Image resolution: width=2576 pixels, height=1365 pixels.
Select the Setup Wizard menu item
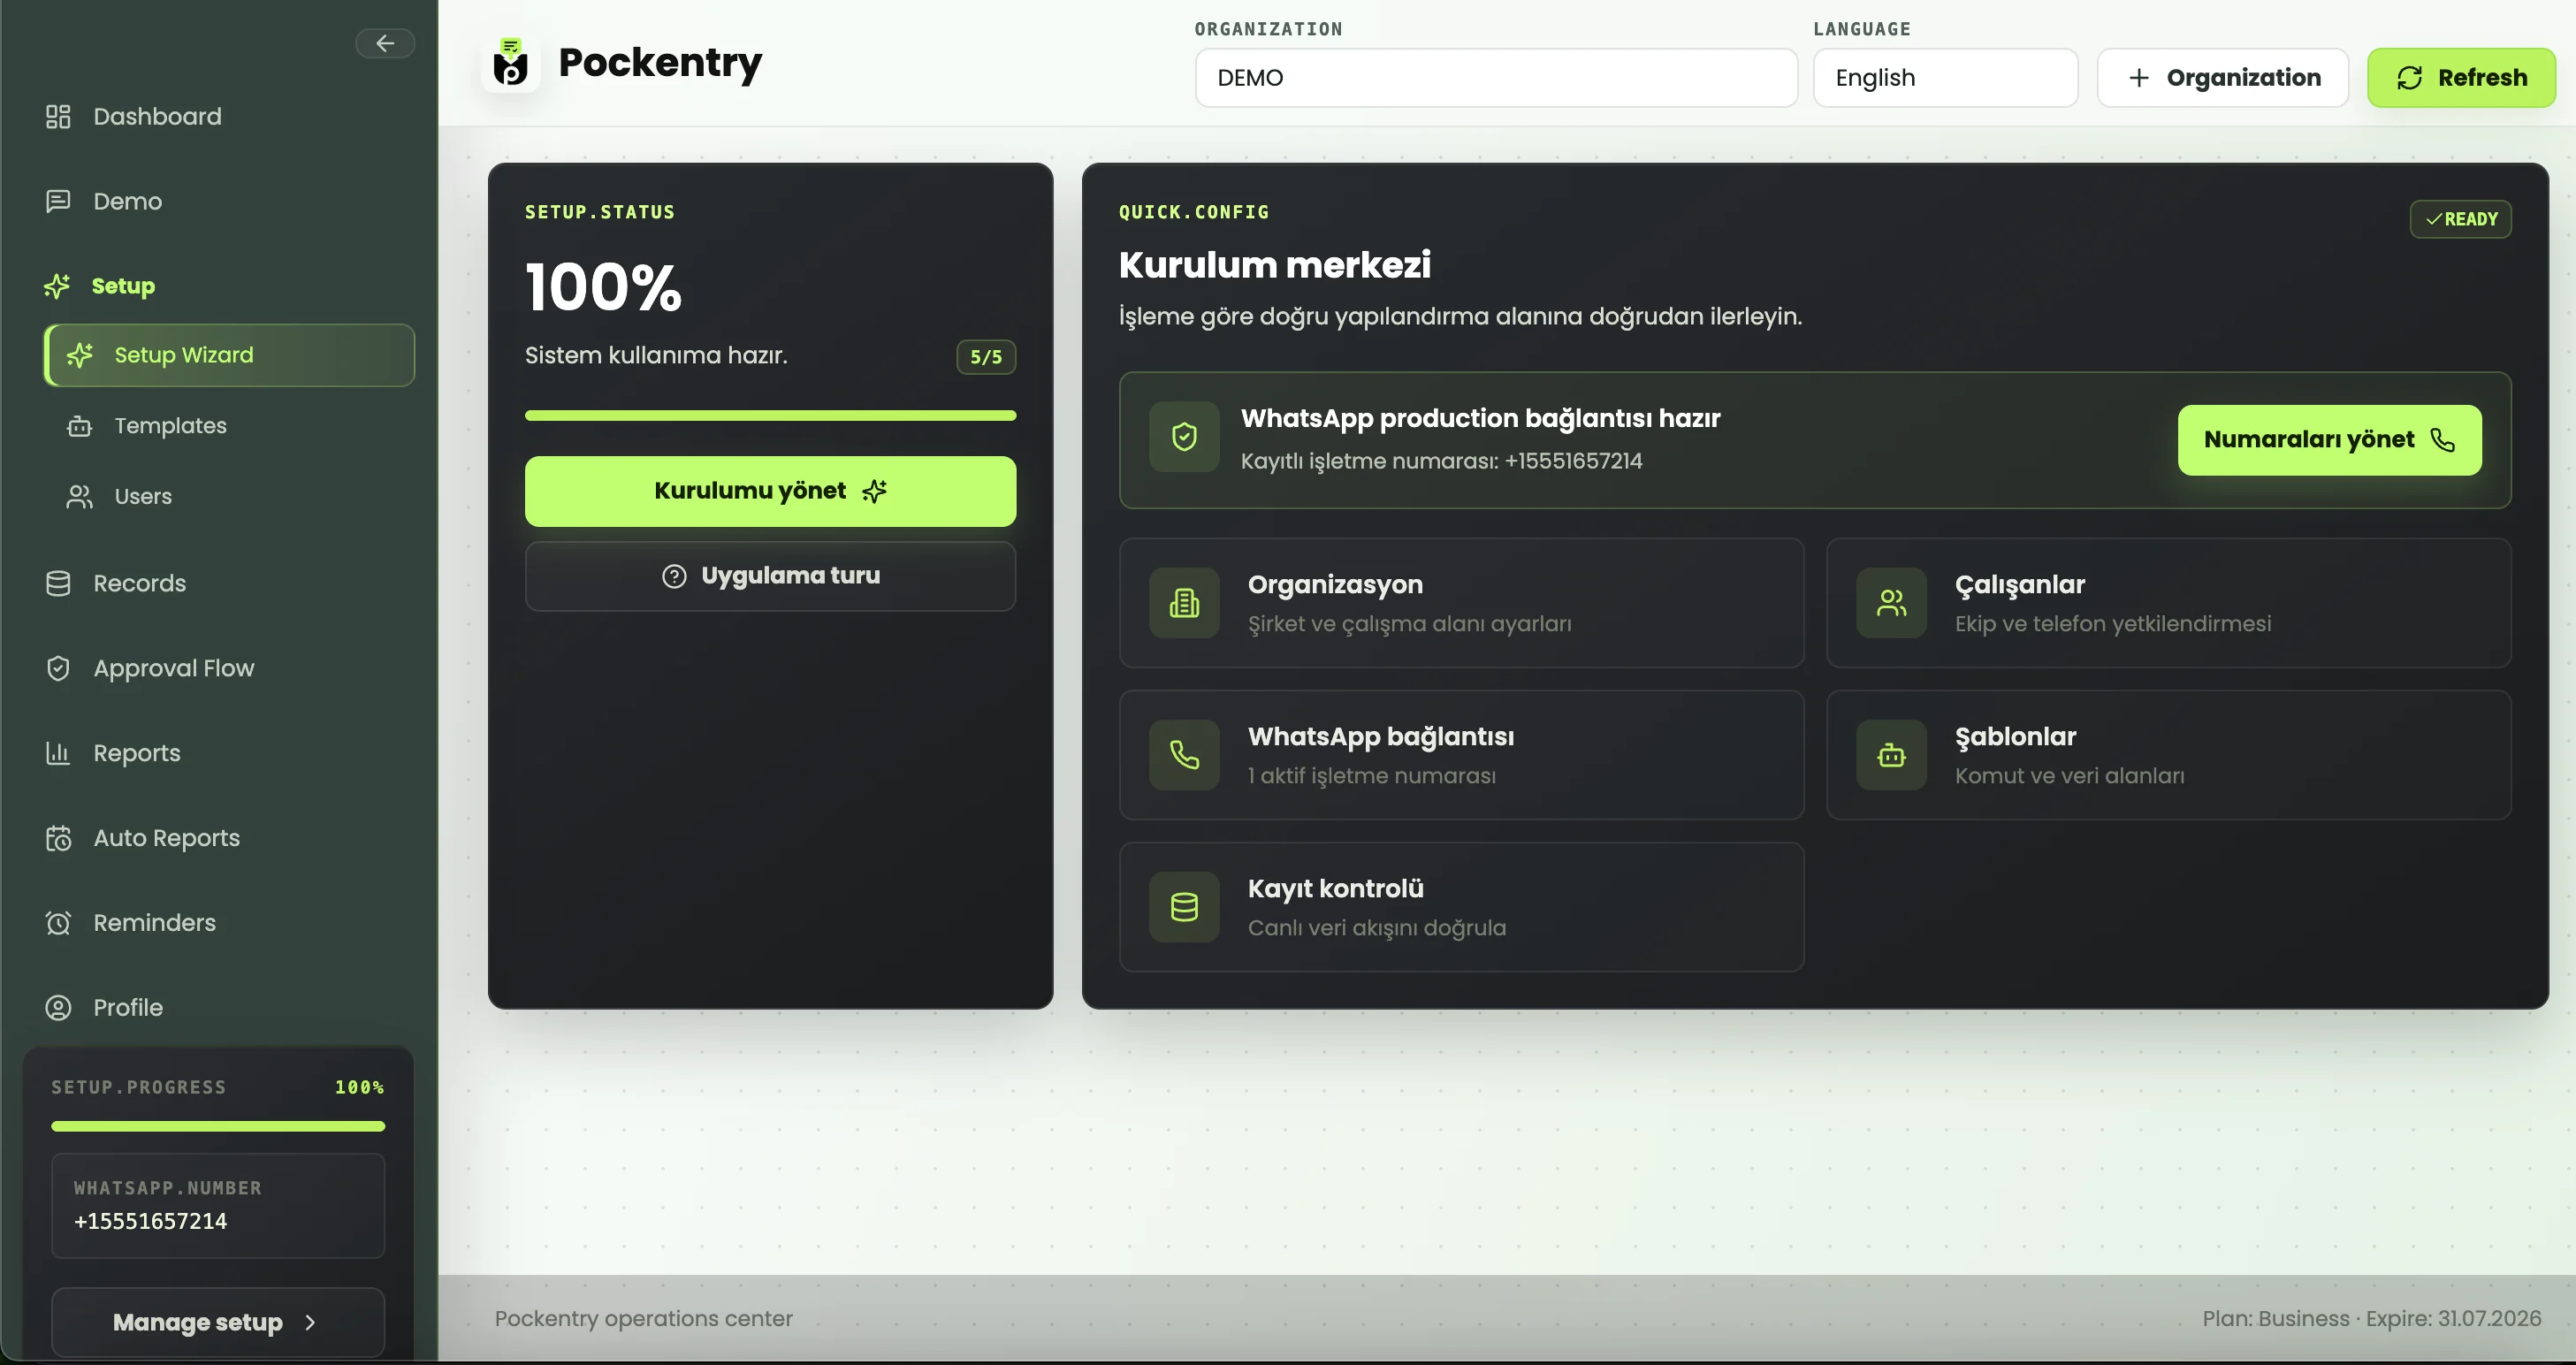(229, 355)
